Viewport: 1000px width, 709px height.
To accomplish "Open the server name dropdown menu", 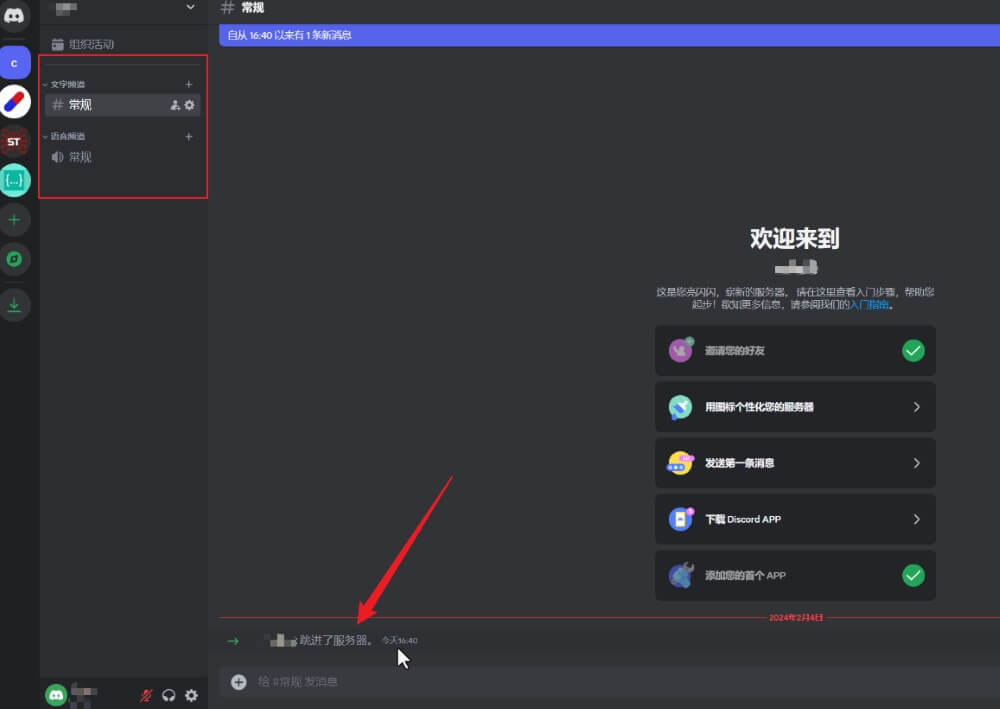I will coord(120,9).
